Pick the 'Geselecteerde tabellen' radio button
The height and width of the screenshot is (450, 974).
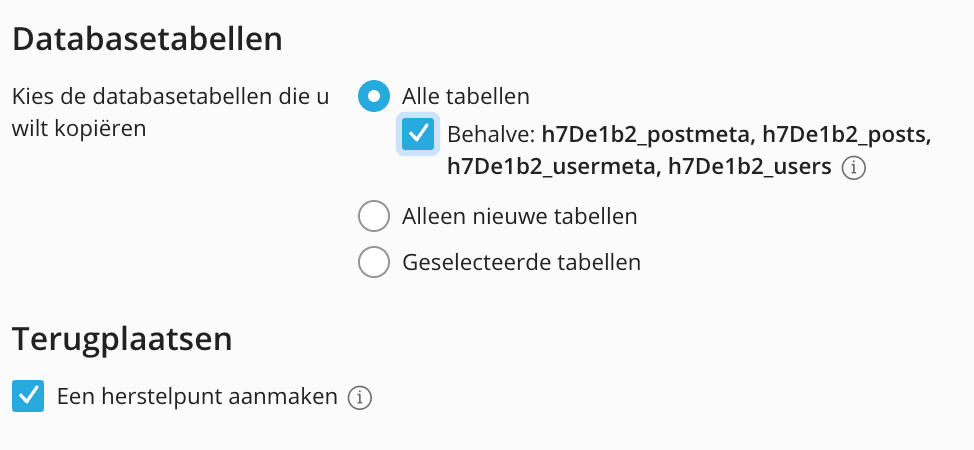(373, 262)
